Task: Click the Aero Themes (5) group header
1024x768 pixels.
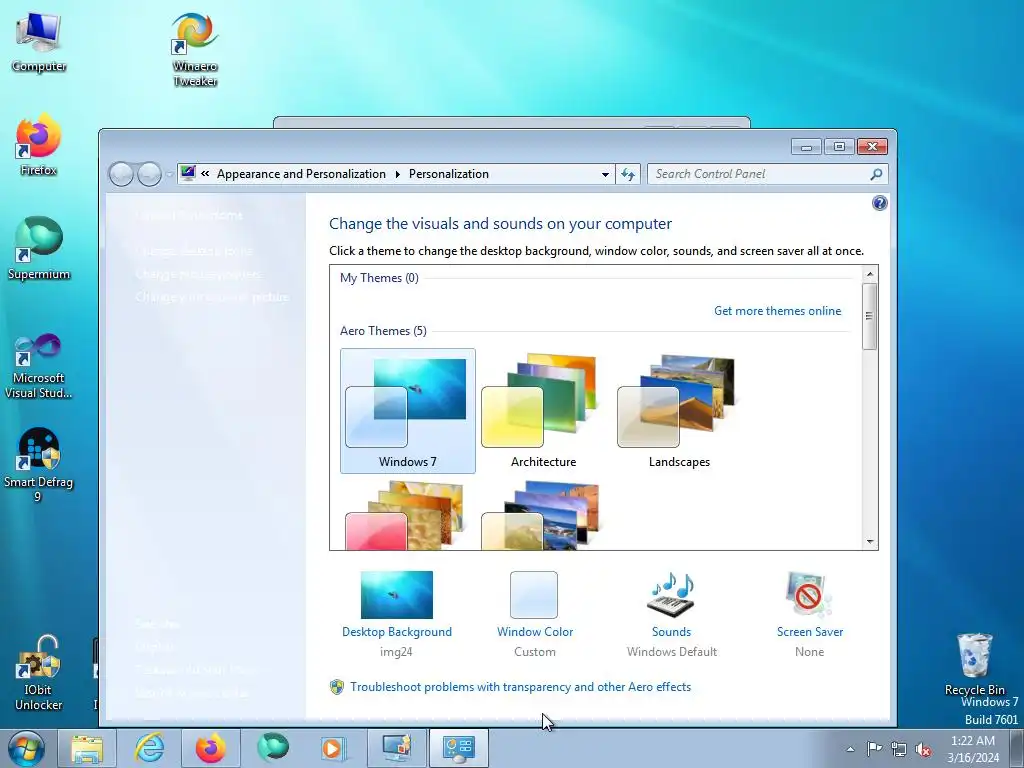Action: pyautogui.click(x=383, y=331)
